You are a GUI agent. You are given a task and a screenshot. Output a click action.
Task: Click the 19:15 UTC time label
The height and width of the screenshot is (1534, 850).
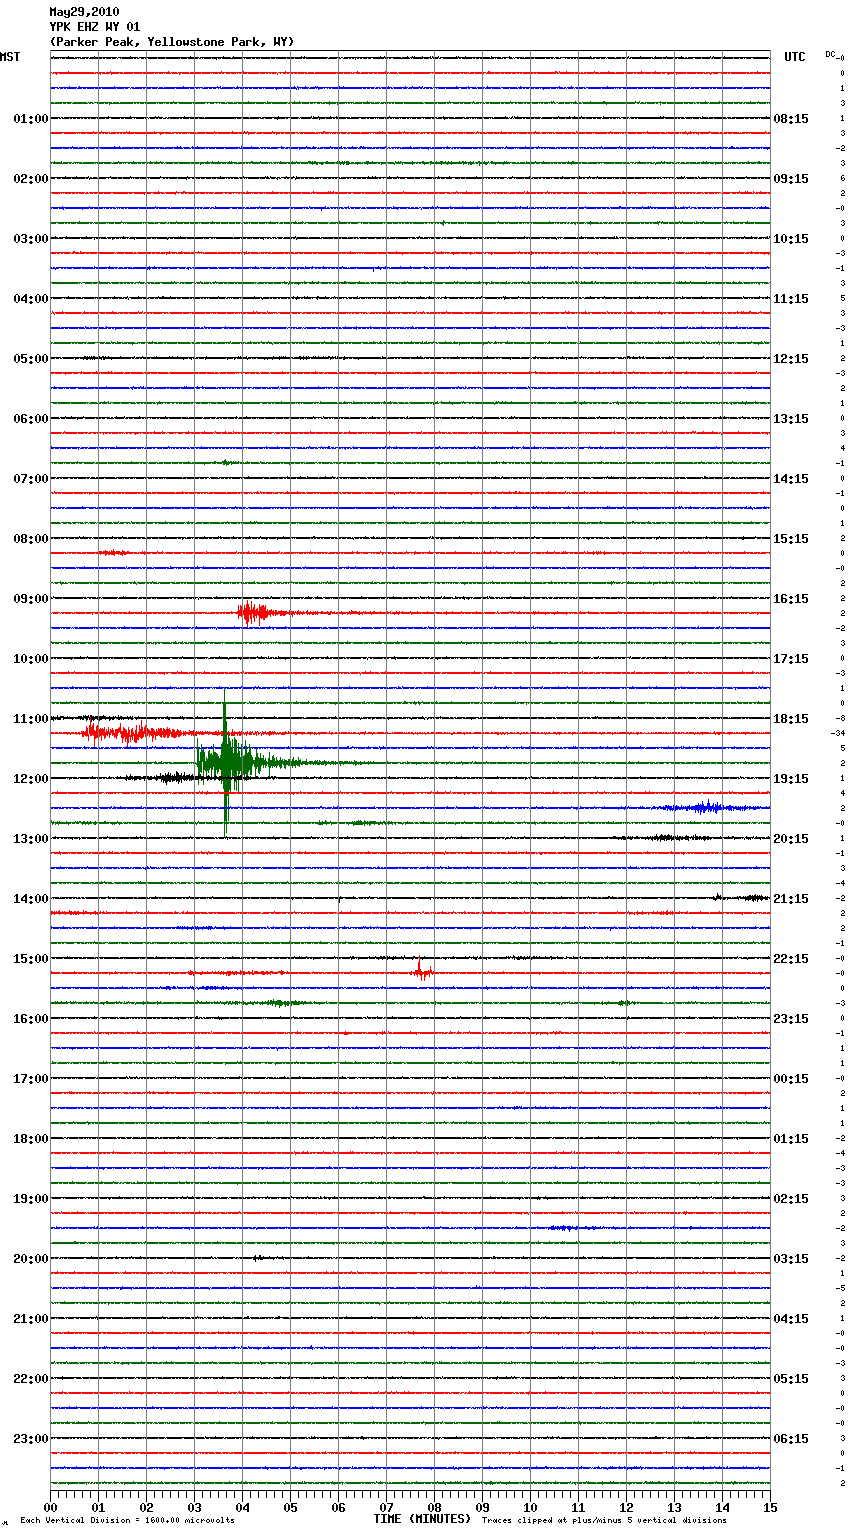tap(791, 779)
